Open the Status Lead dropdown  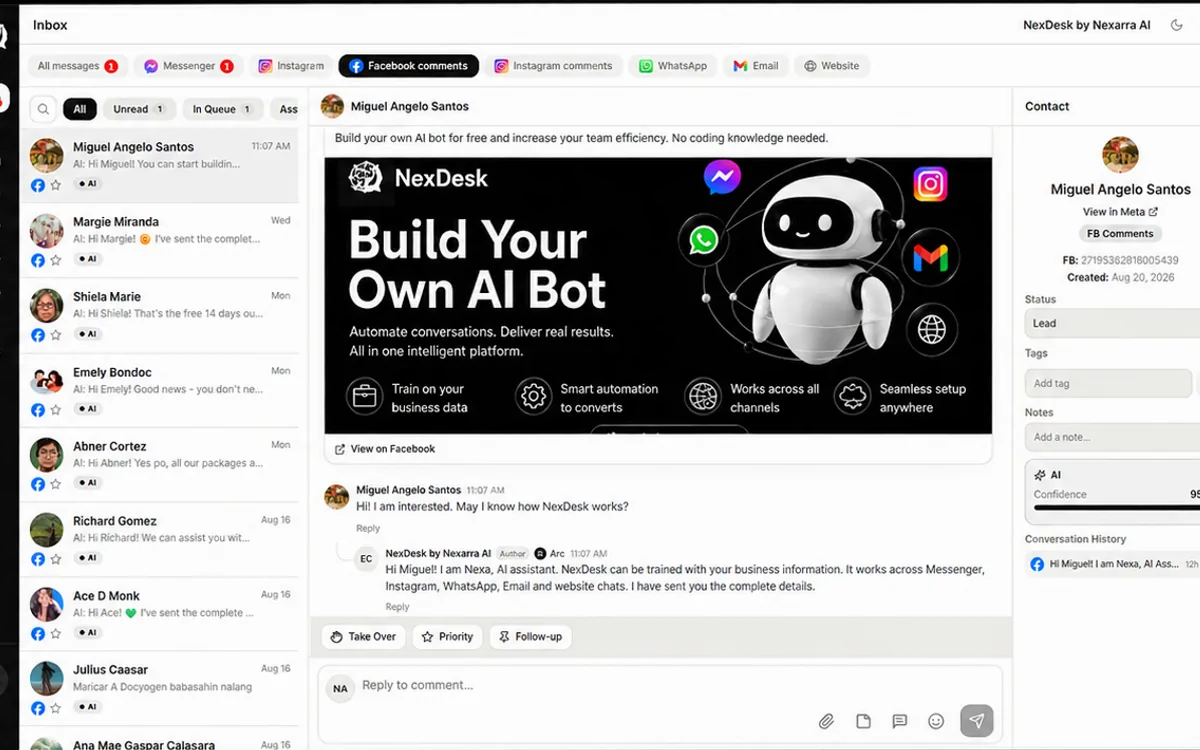1112,324
